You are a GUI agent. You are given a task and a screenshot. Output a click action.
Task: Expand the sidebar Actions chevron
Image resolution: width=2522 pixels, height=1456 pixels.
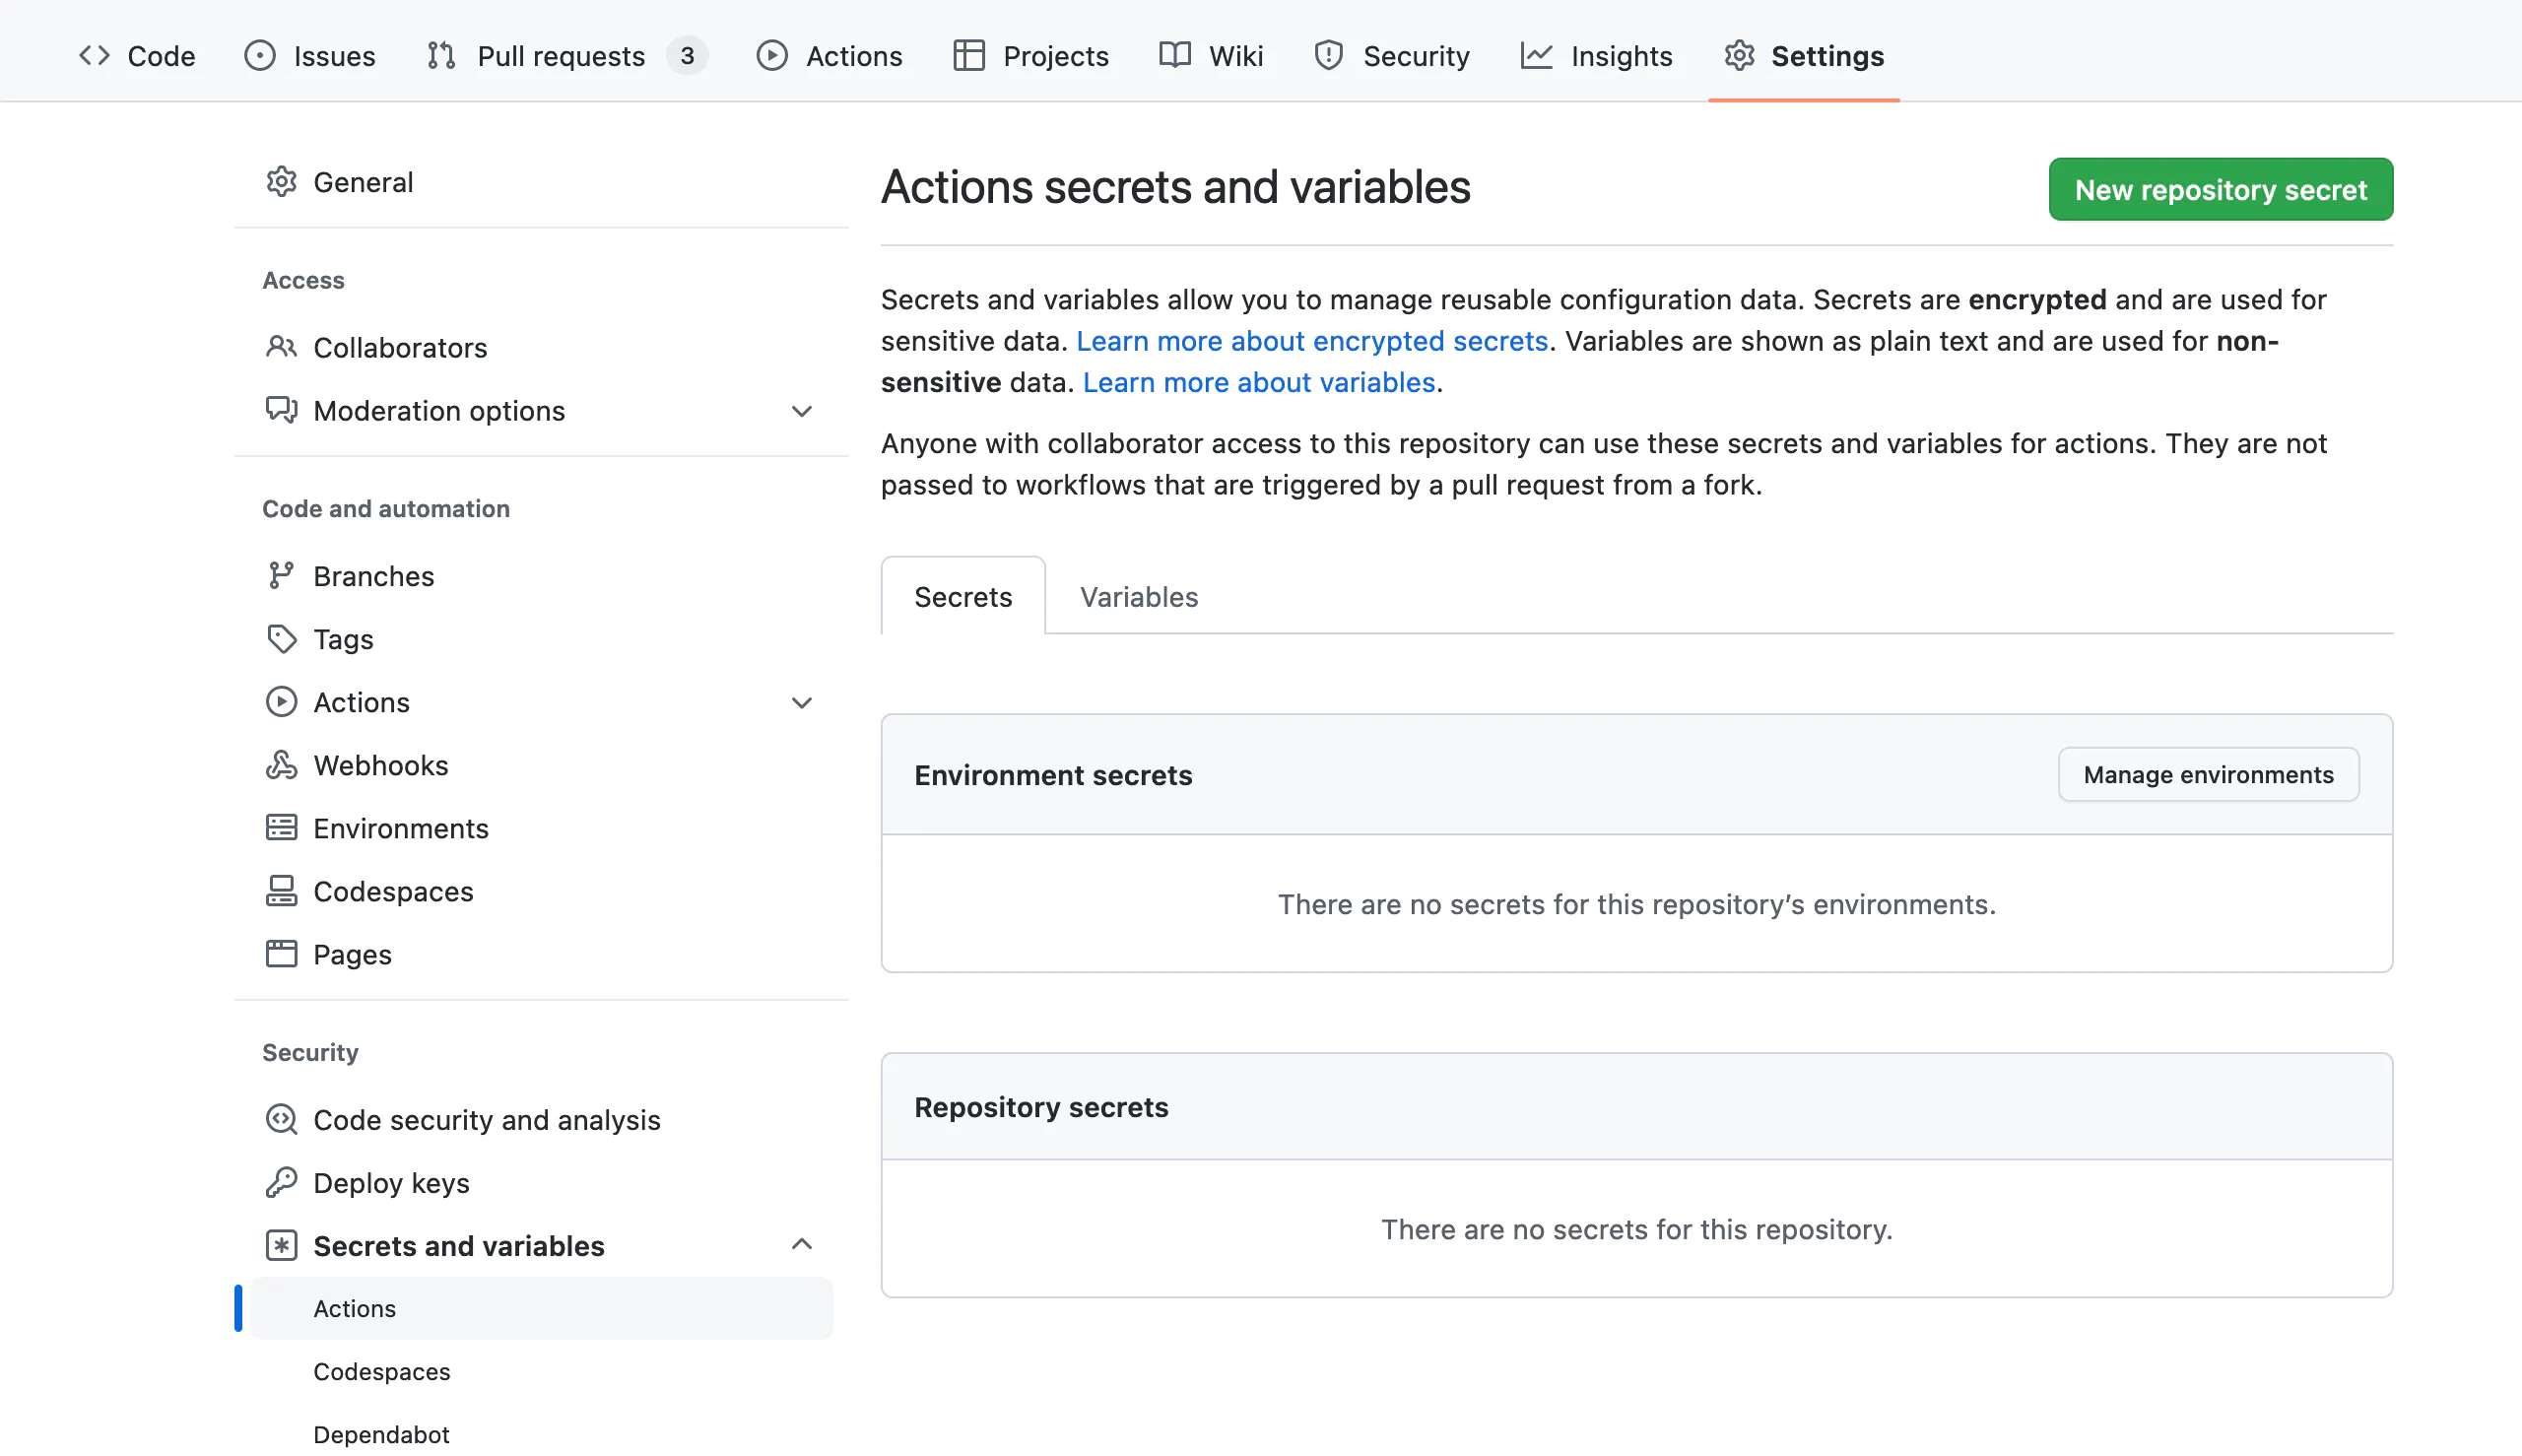pyautogui.click(x=802, y=703)
